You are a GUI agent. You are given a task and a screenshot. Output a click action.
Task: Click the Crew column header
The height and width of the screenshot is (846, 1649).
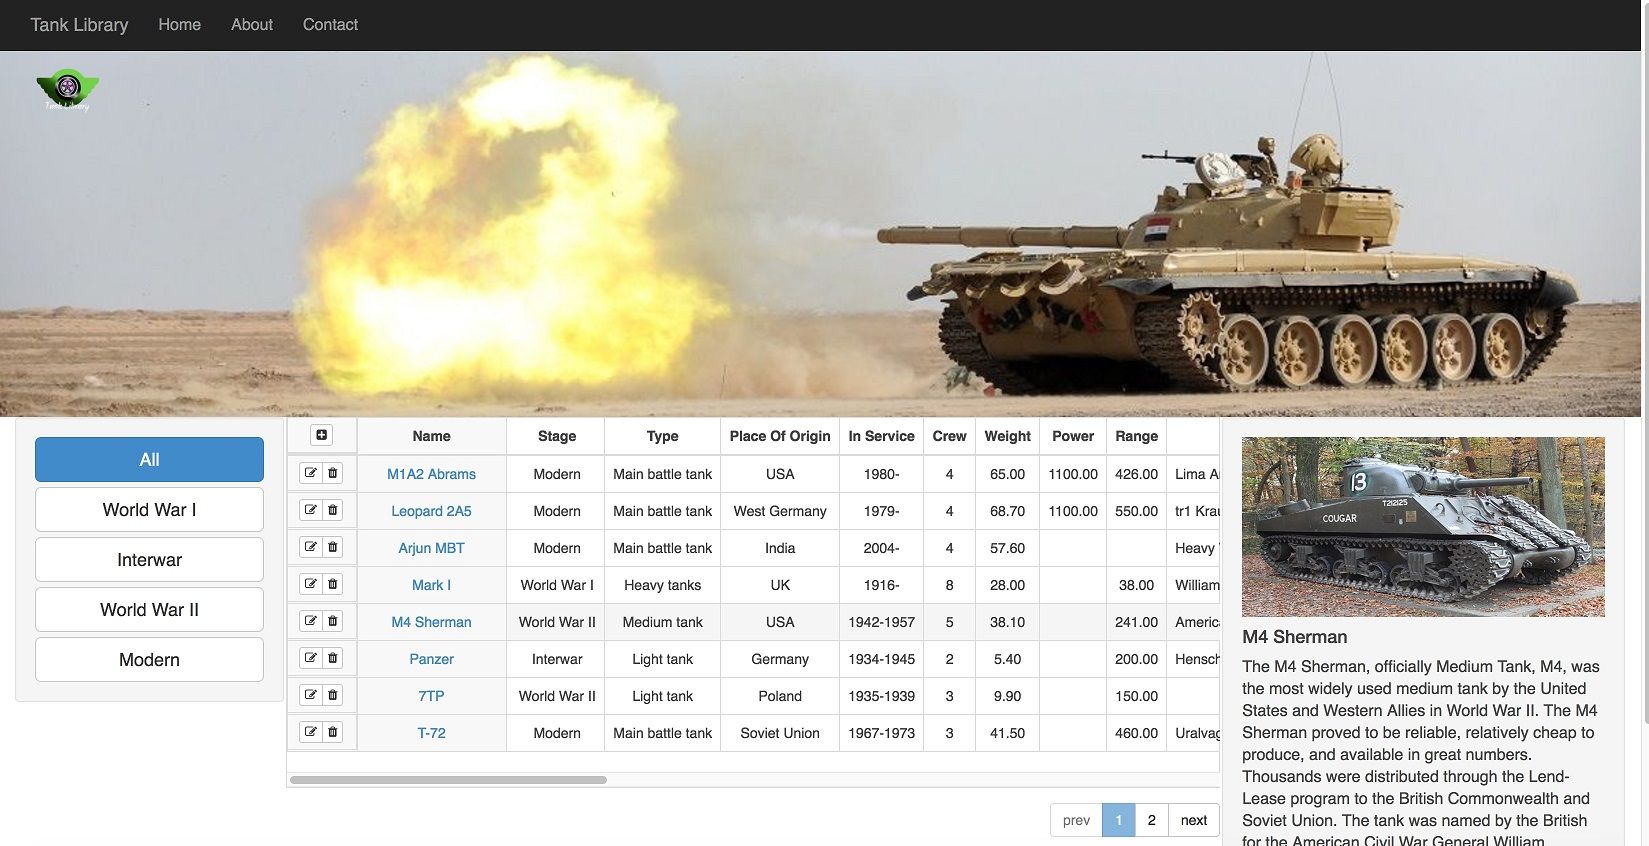click(949, 436)
